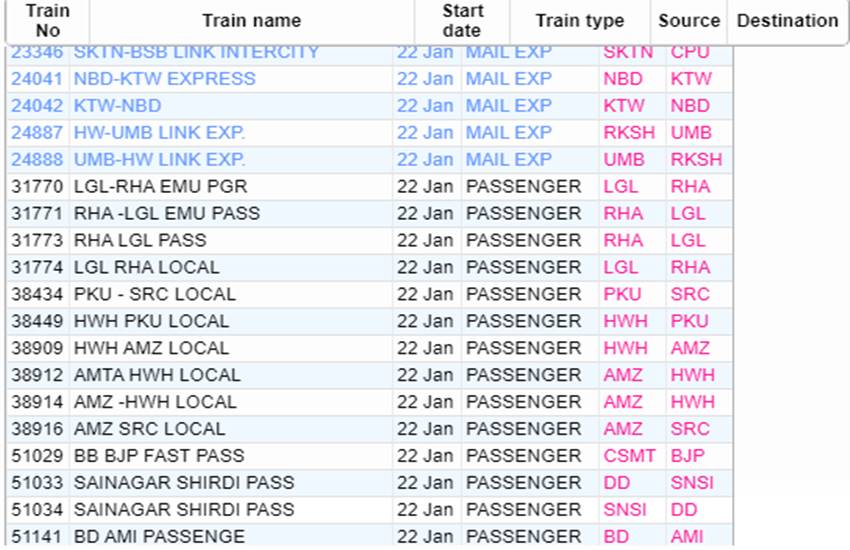The height and width of the screenshot is (550, 850).
Task: Click destination station KTW of train 24041
Action: tap(691, 79)
